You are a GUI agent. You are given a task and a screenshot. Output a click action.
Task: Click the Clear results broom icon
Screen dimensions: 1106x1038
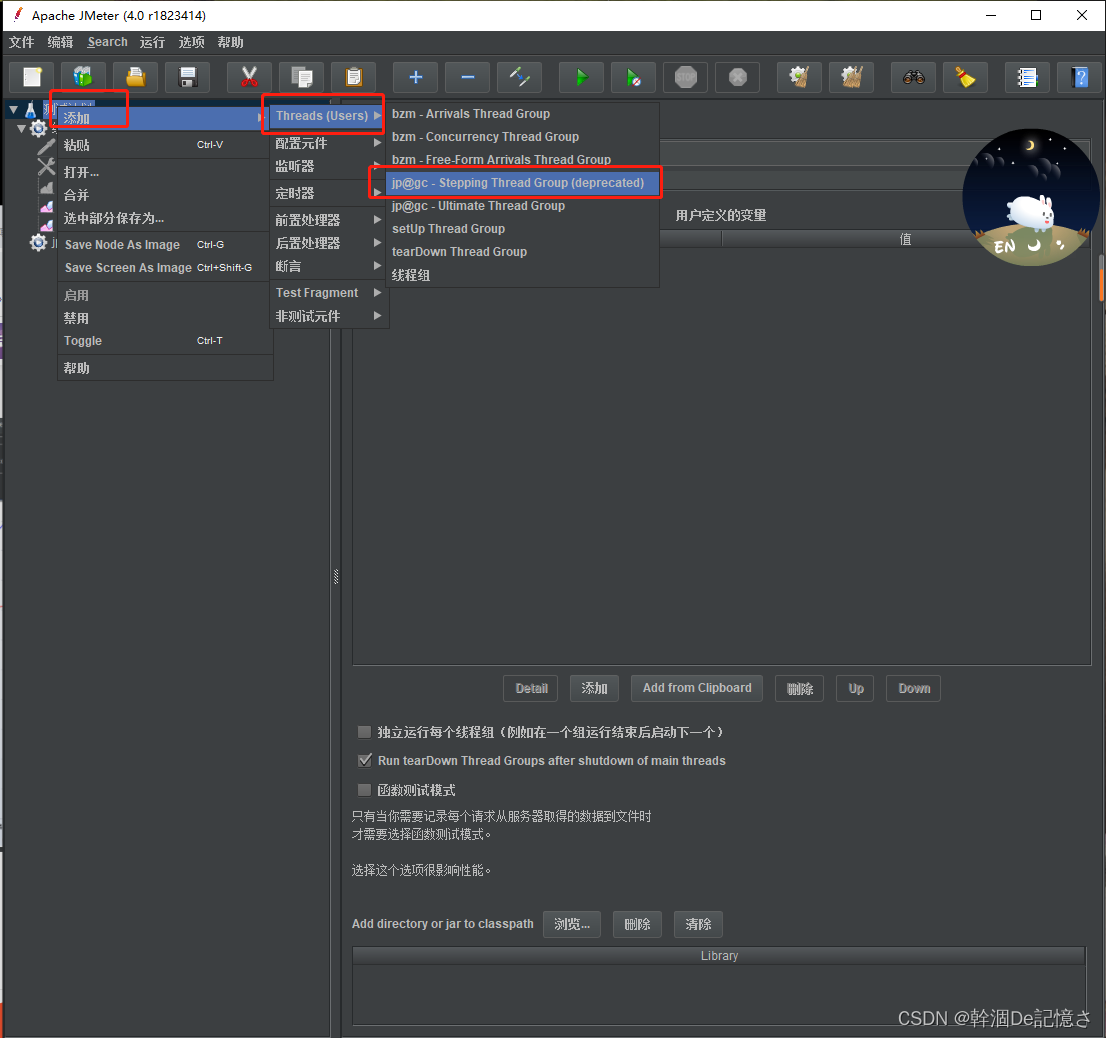[799, 77]
